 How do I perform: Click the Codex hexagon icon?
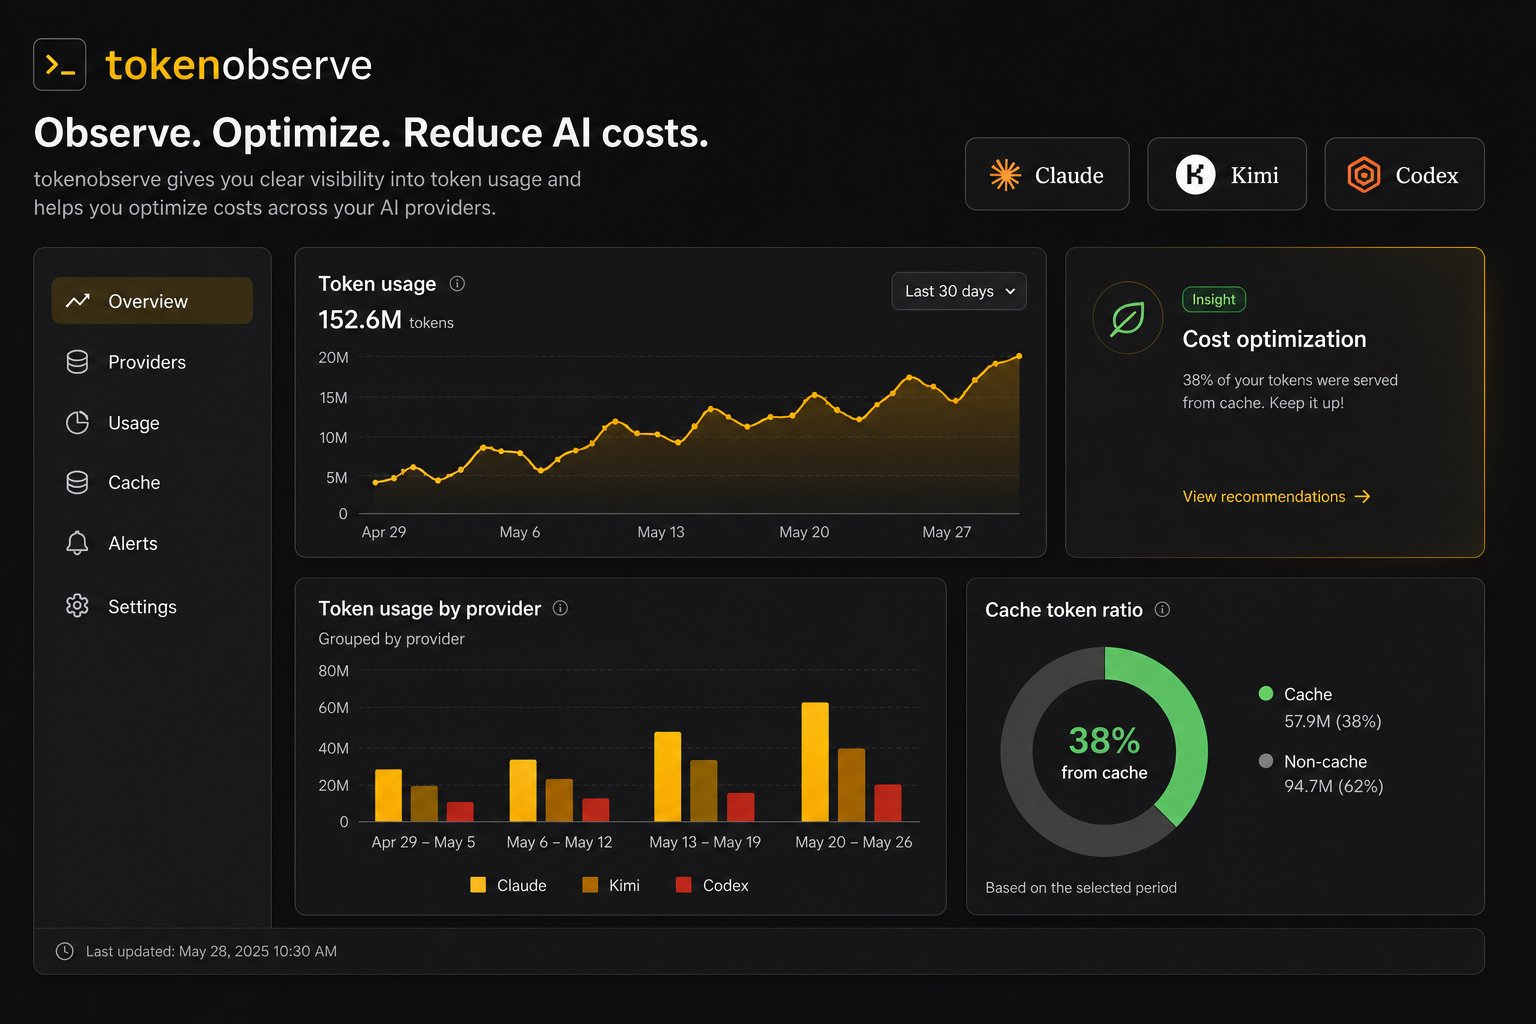click(1363, 175)
